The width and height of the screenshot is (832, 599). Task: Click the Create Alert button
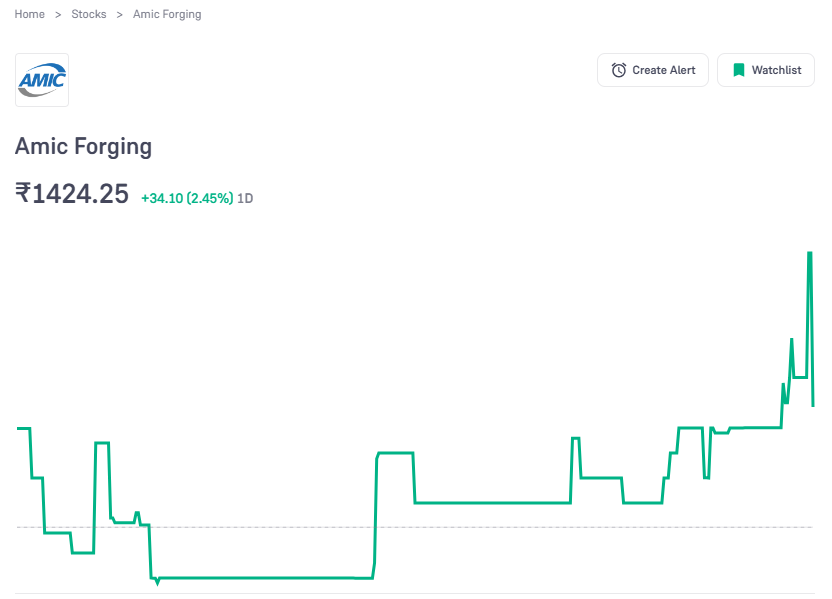[653, 70]
